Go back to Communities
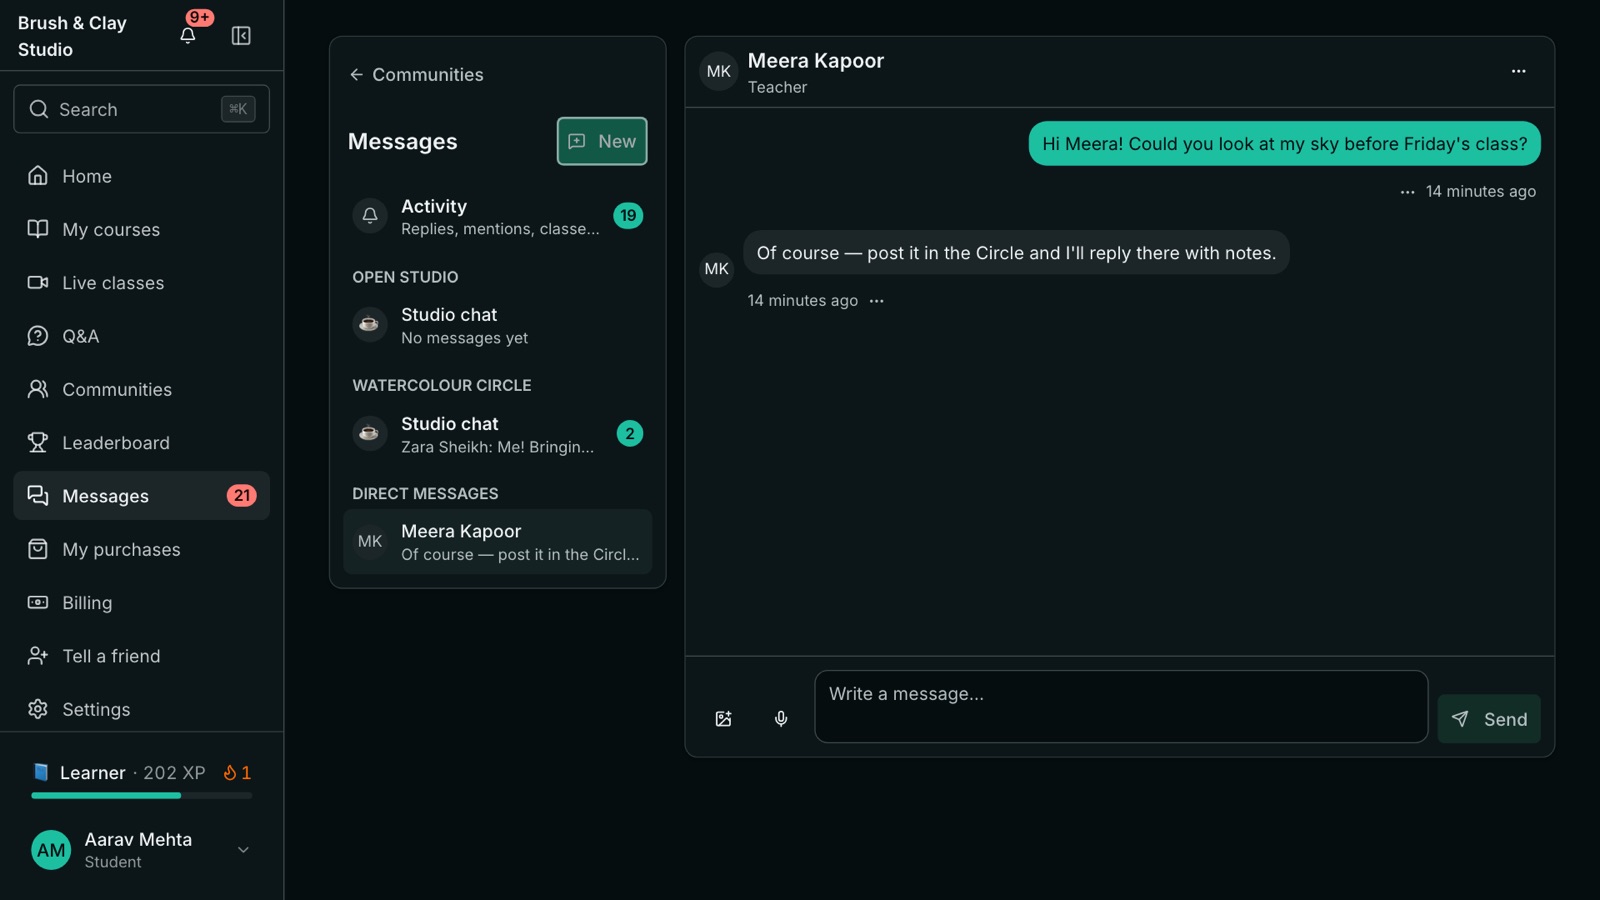This screenshot has height=900, width=1600. (x=416, y=75)
